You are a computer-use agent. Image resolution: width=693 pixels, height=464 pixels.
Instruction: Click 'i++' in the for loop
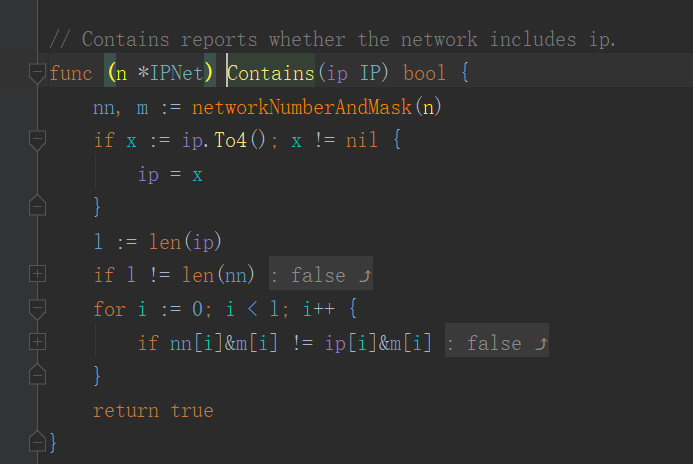[x=319, y=308]
